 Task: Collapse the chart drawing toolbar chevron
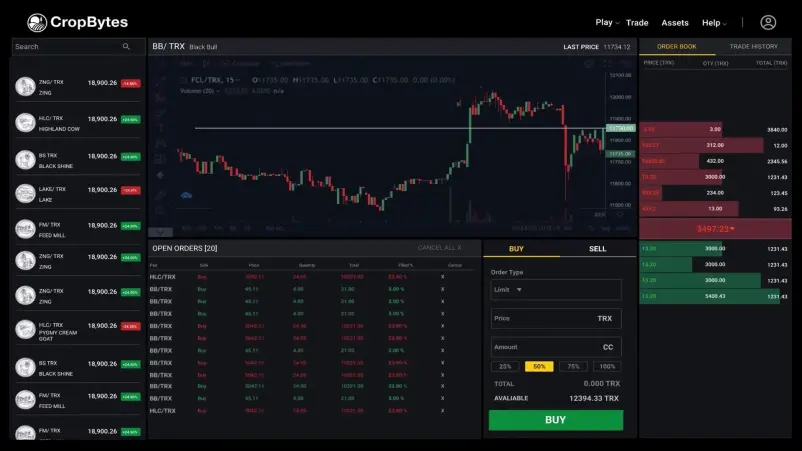click(161, 232)
